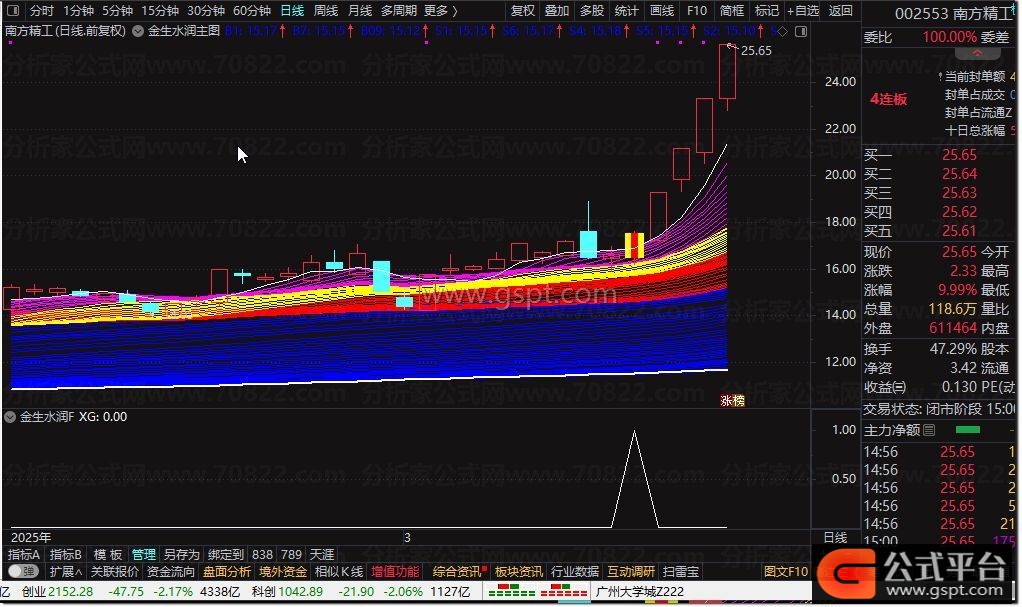Click the 002553 南方精工 stock title
Screen dimensions: 1022x607
tap(956, 13)
